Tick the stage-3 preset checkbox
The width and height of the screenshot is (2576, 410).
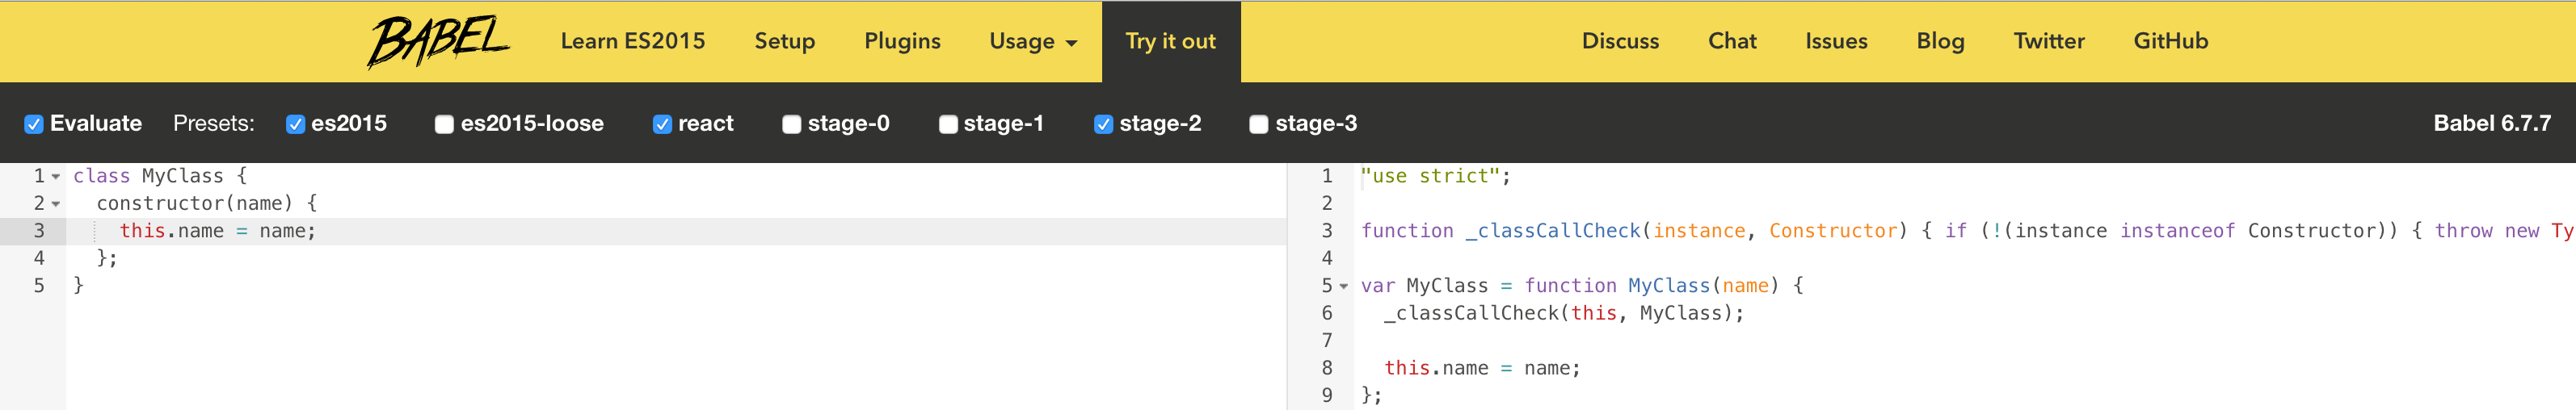[x=1259, y=124]
